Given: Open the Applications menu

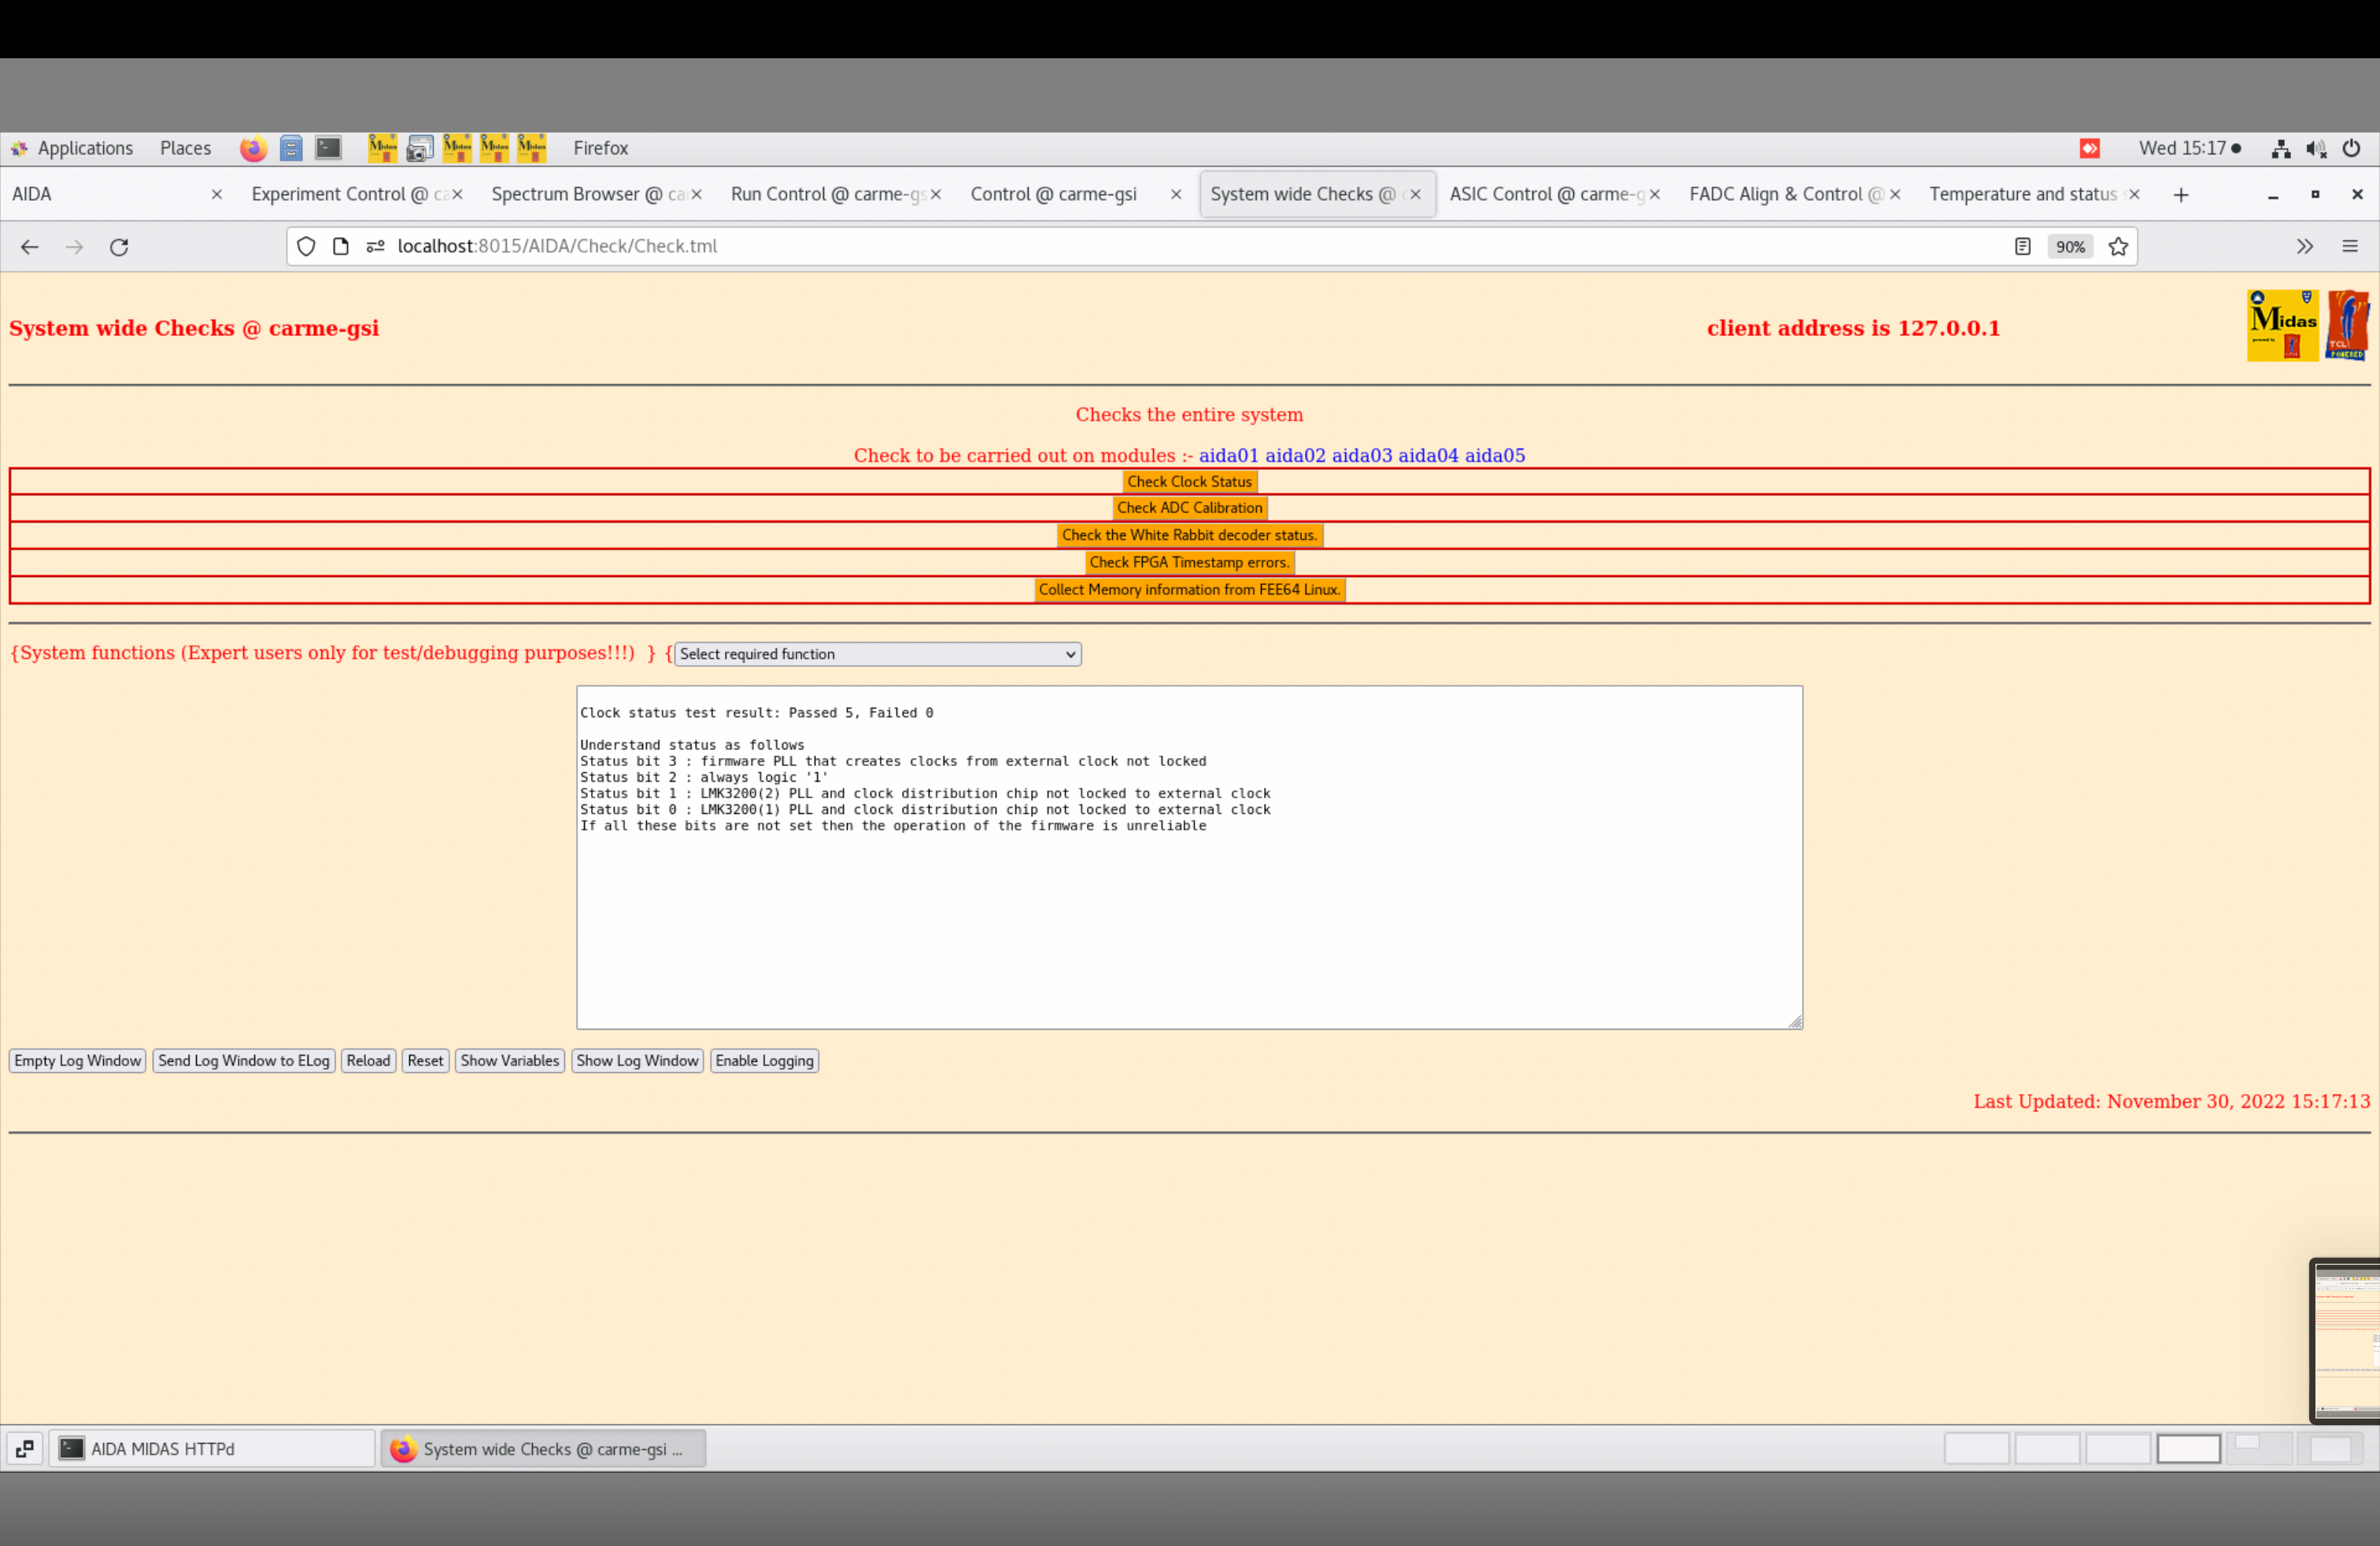Looking at the screenshot, I should (x=84, y=148).
